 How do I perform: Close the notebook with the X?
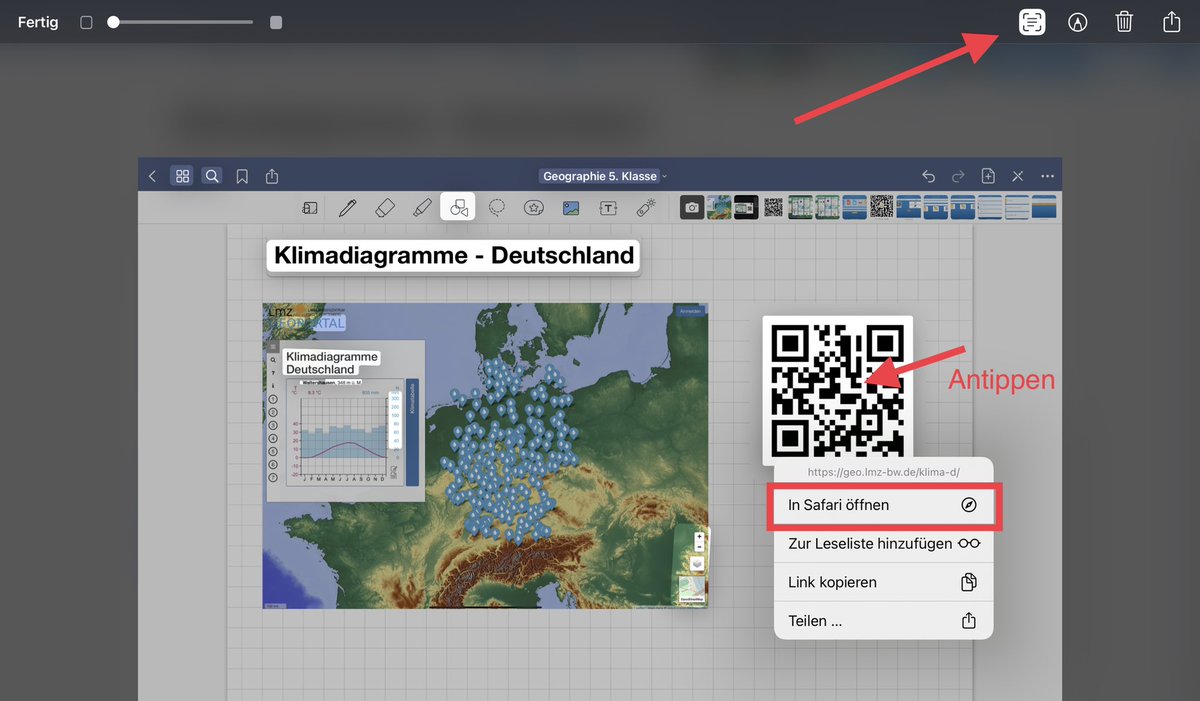1018,176
